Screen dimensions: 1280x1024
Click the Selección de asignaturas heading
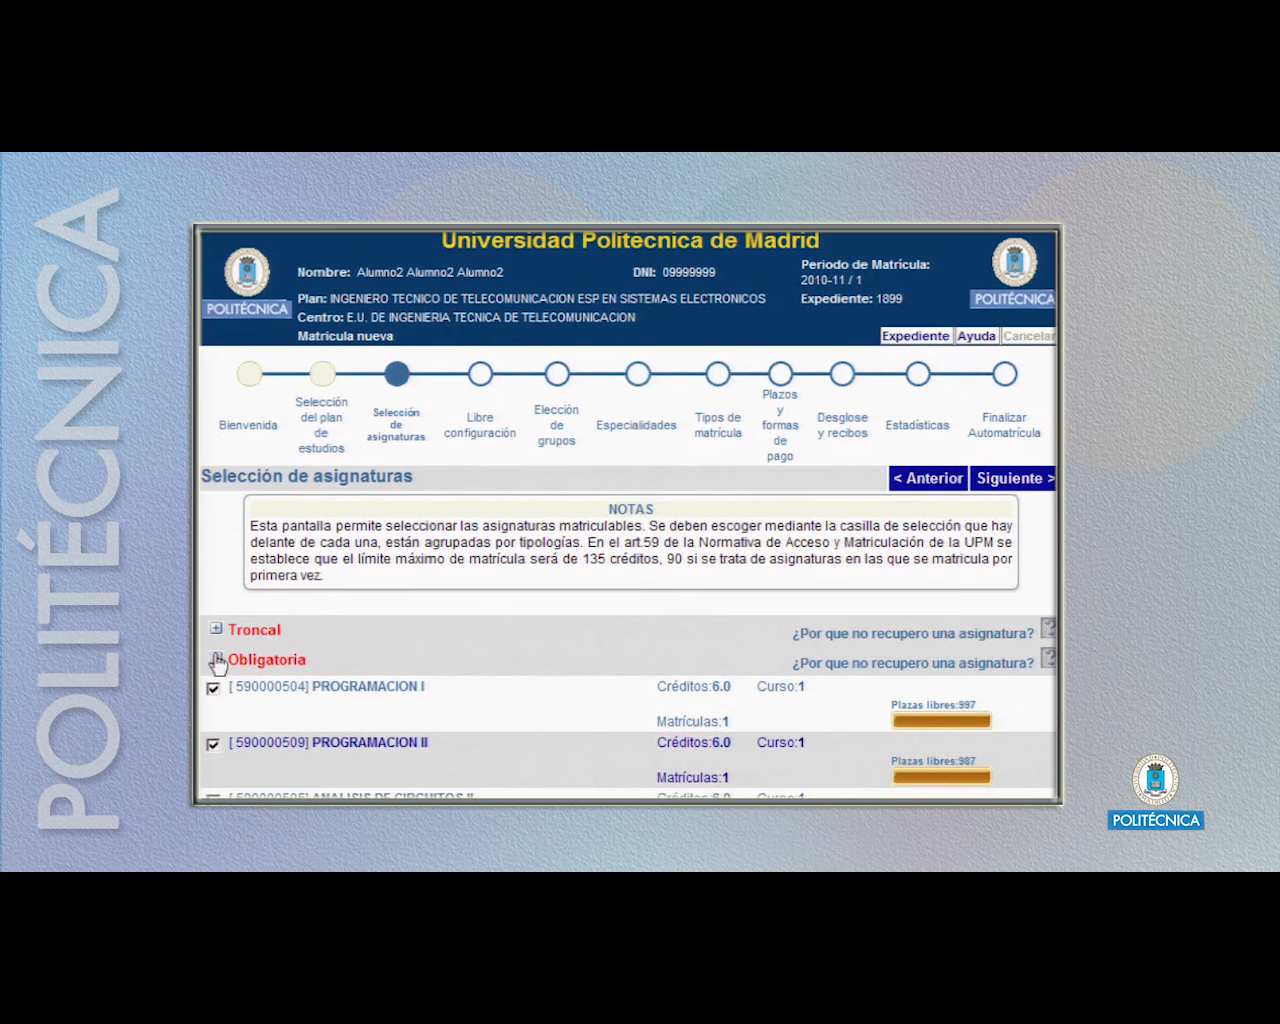(306, 476)
